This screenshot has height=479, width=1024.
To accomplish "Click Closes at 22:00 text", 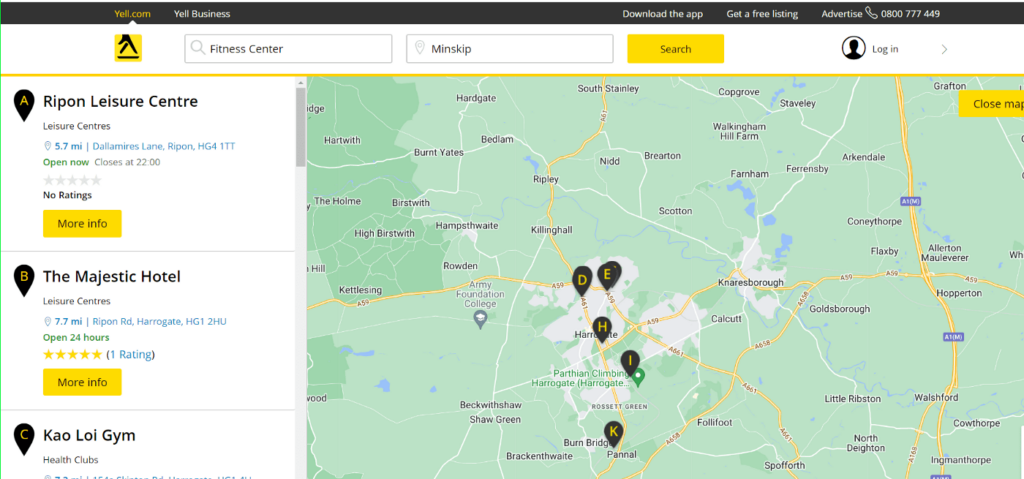I will 127,162.
